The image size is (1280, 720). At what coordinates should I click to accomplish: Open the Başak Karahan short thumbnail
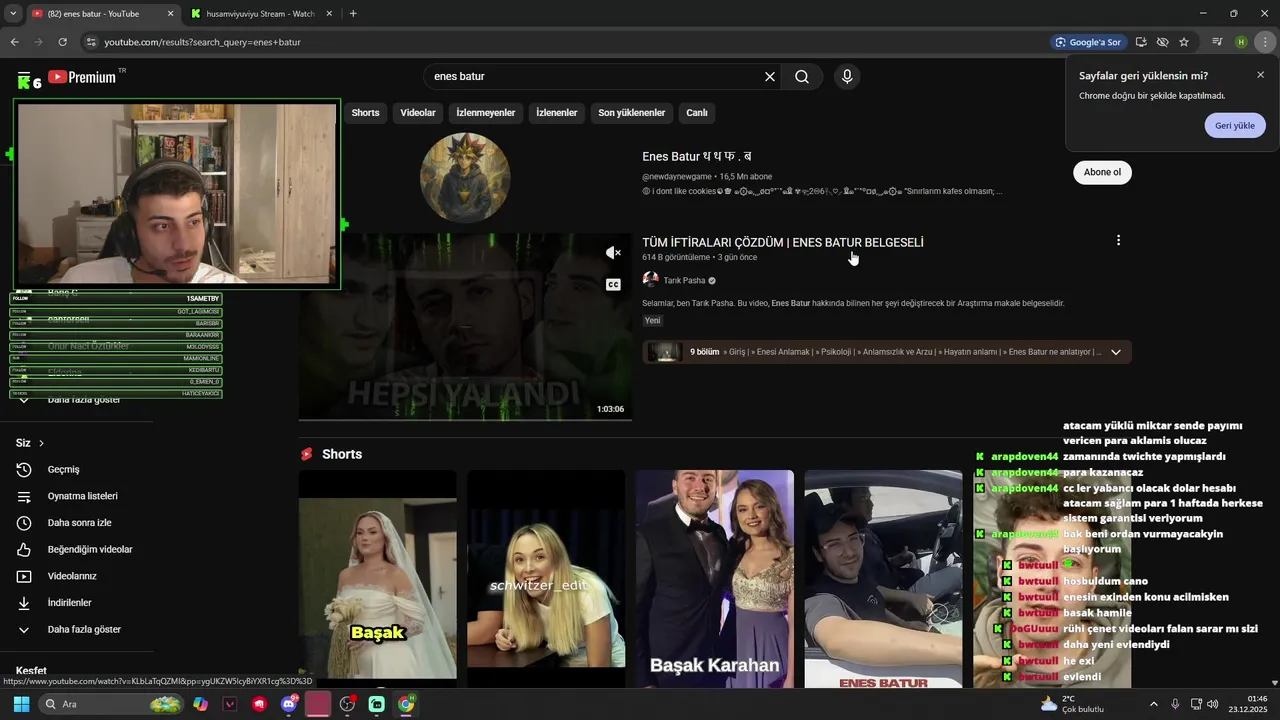pos(715,578)
